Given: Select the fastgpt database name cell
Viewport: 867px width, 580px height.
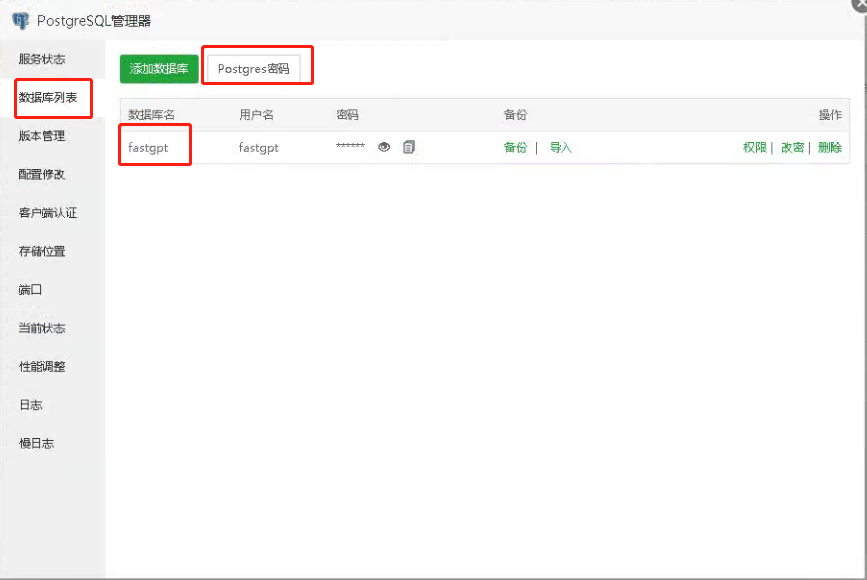Looking at the screenshot, I should point(148,148).
